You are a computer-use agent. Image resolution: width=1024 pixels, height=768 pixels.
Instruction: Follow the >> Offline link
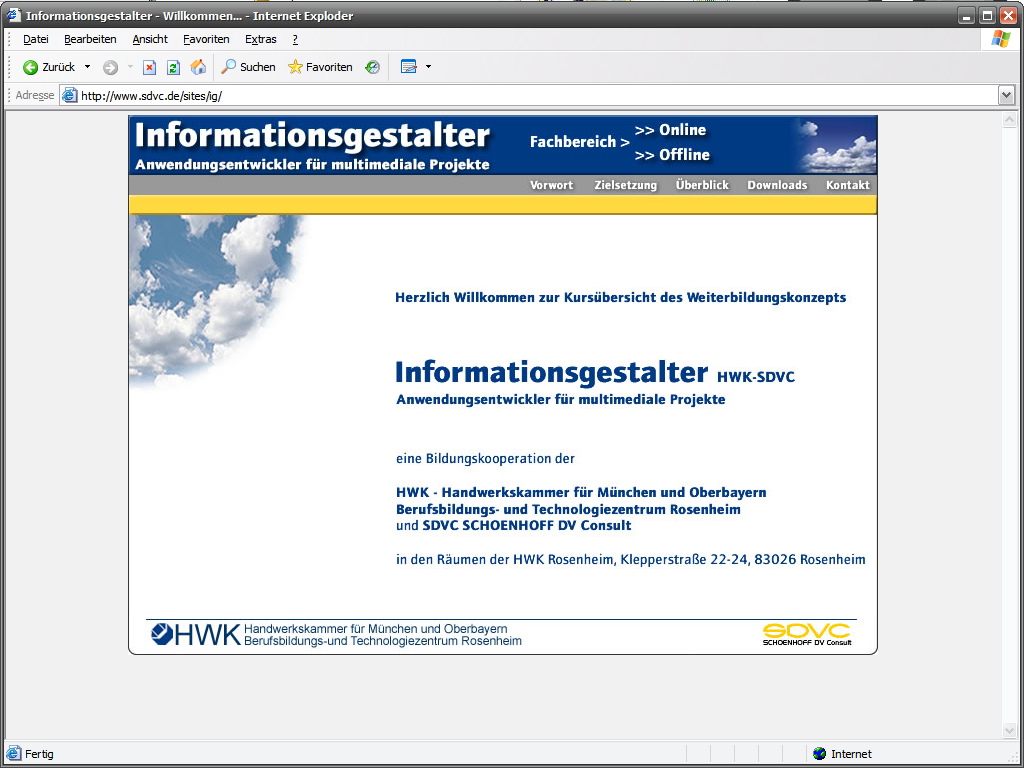[x=672, y=155]
